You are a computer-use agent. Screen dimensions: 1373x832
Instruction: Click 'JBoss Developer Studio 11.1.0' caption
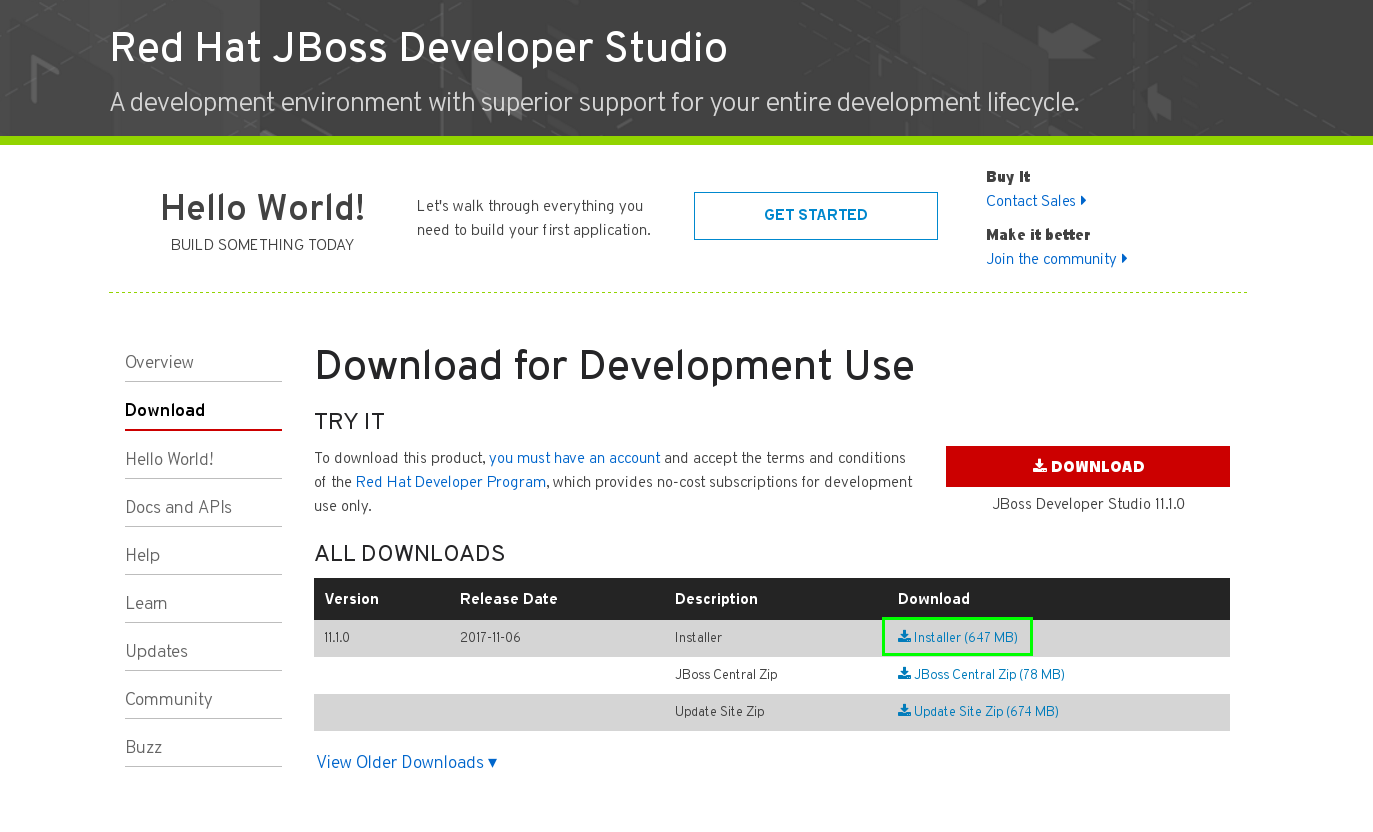(1088, 504)
